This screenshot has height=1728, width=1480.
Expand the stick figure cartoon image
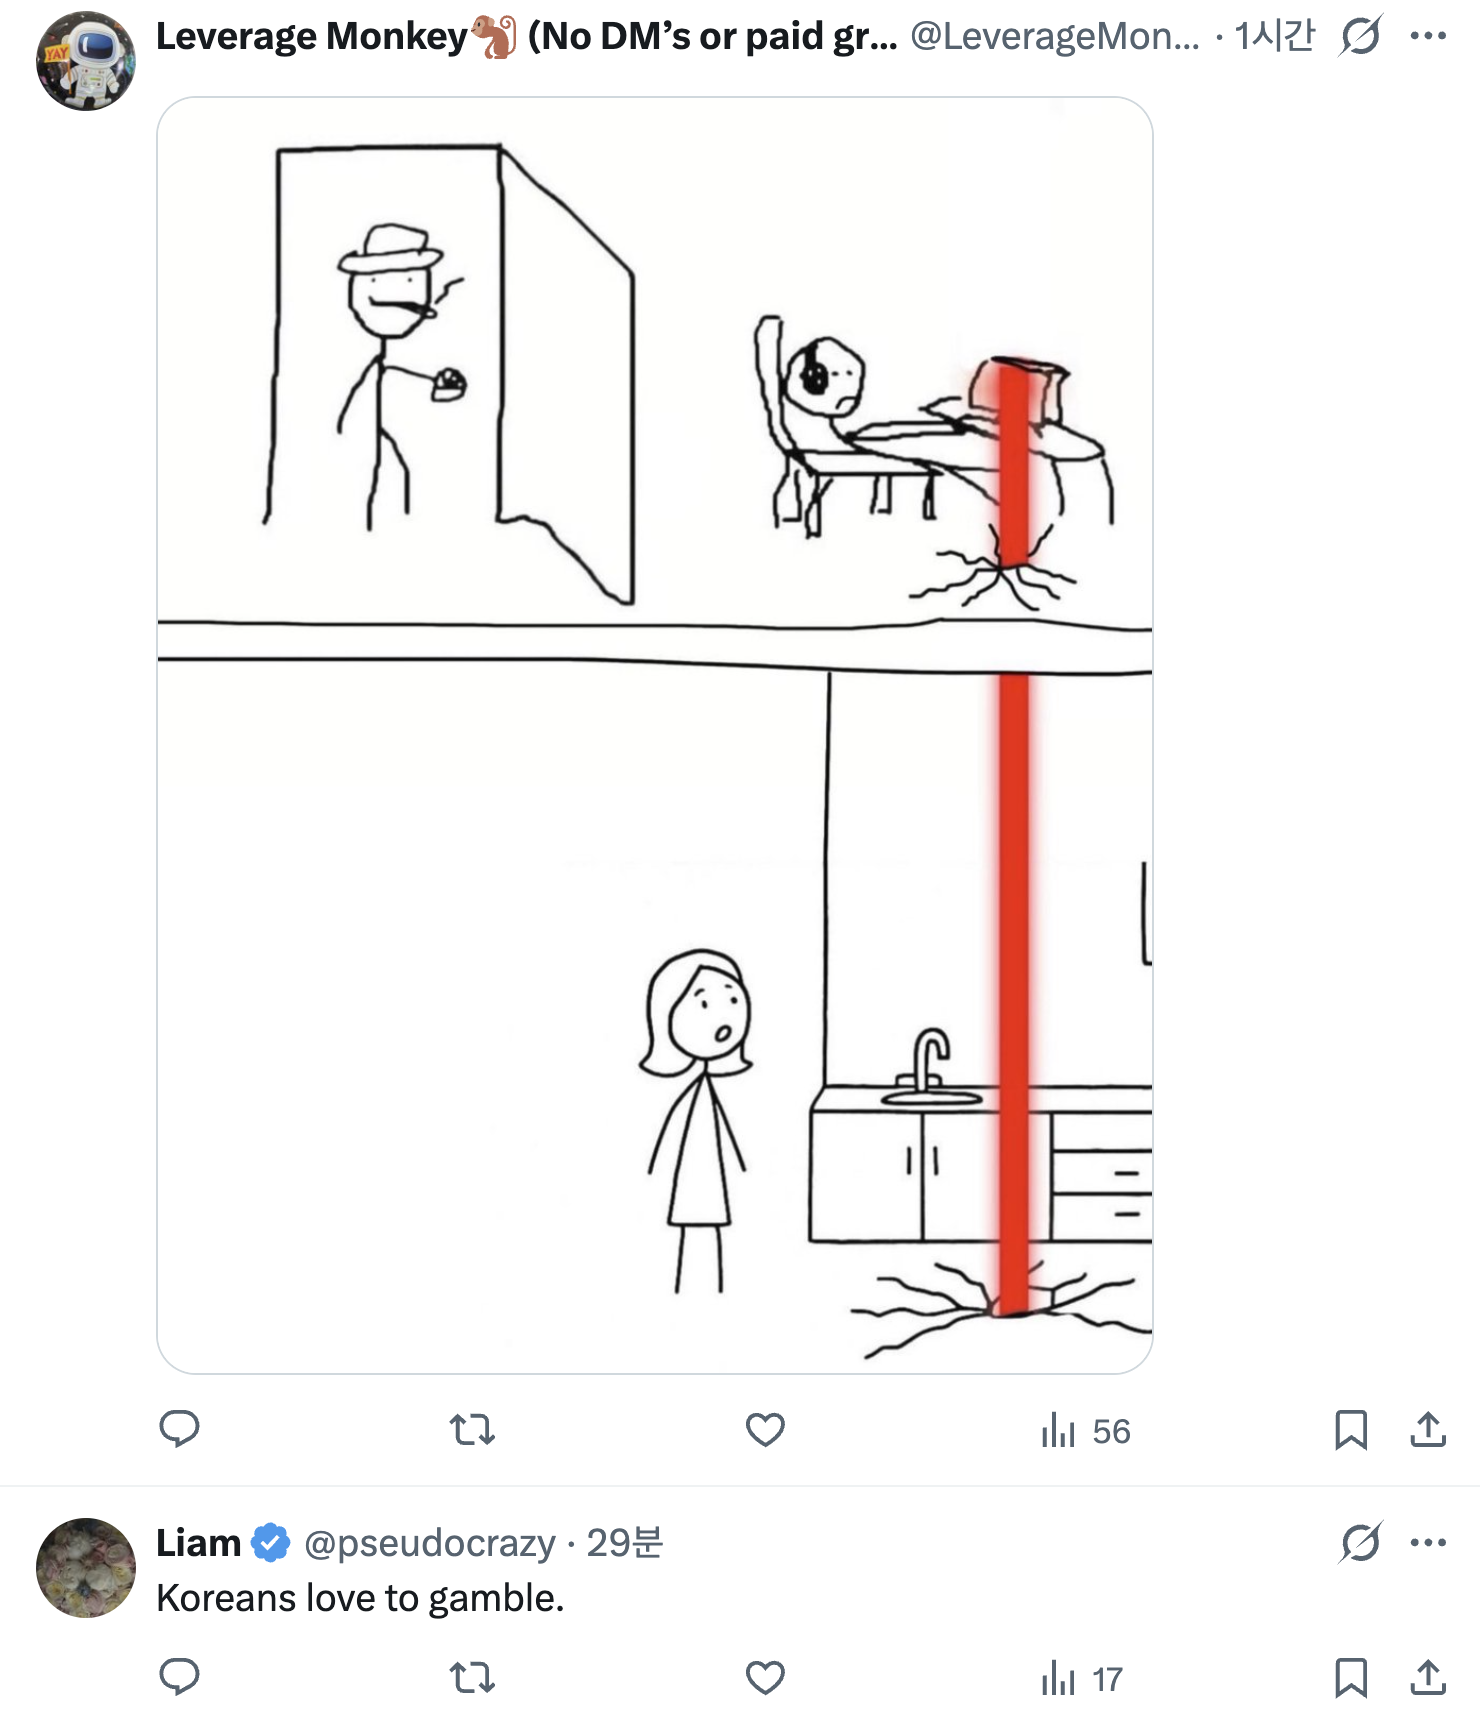coord(655,735)
